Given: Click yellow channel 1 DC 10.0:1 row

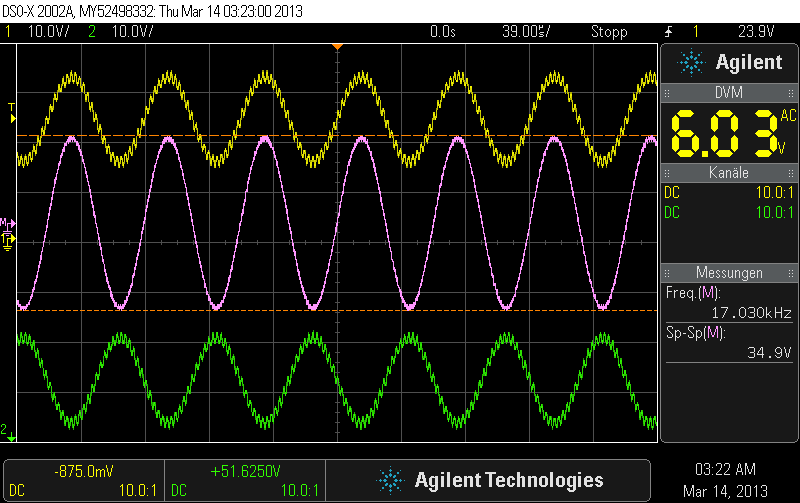Looking at the screenshot, I should click(x=729, y=192).
